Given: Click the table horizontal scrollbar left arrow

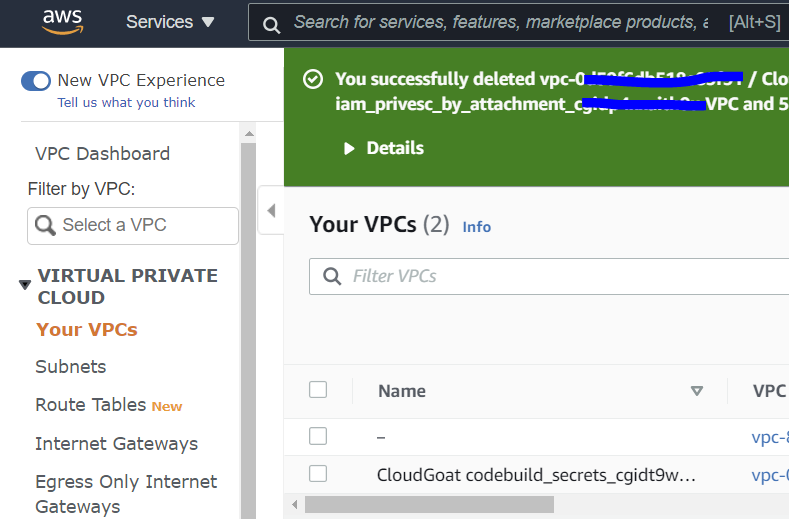Looking at the screenshot, I should [295, 504].
